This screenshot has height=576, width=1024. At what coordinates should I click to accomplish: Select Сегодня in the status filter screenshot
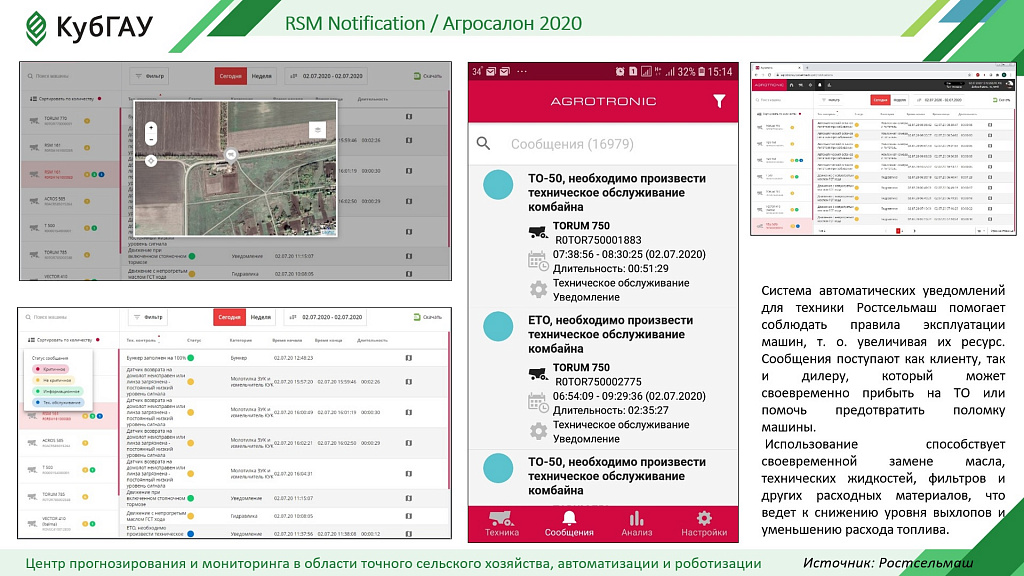click(x=229, y=317)
